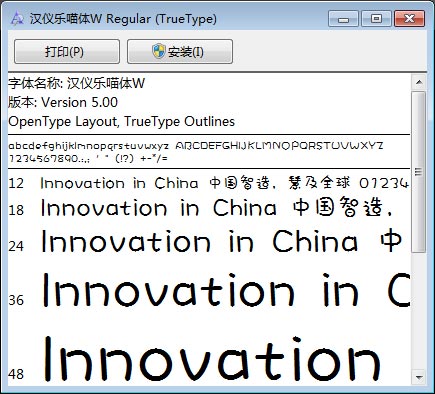Click the Version 5.00 text line

point(63,102)
